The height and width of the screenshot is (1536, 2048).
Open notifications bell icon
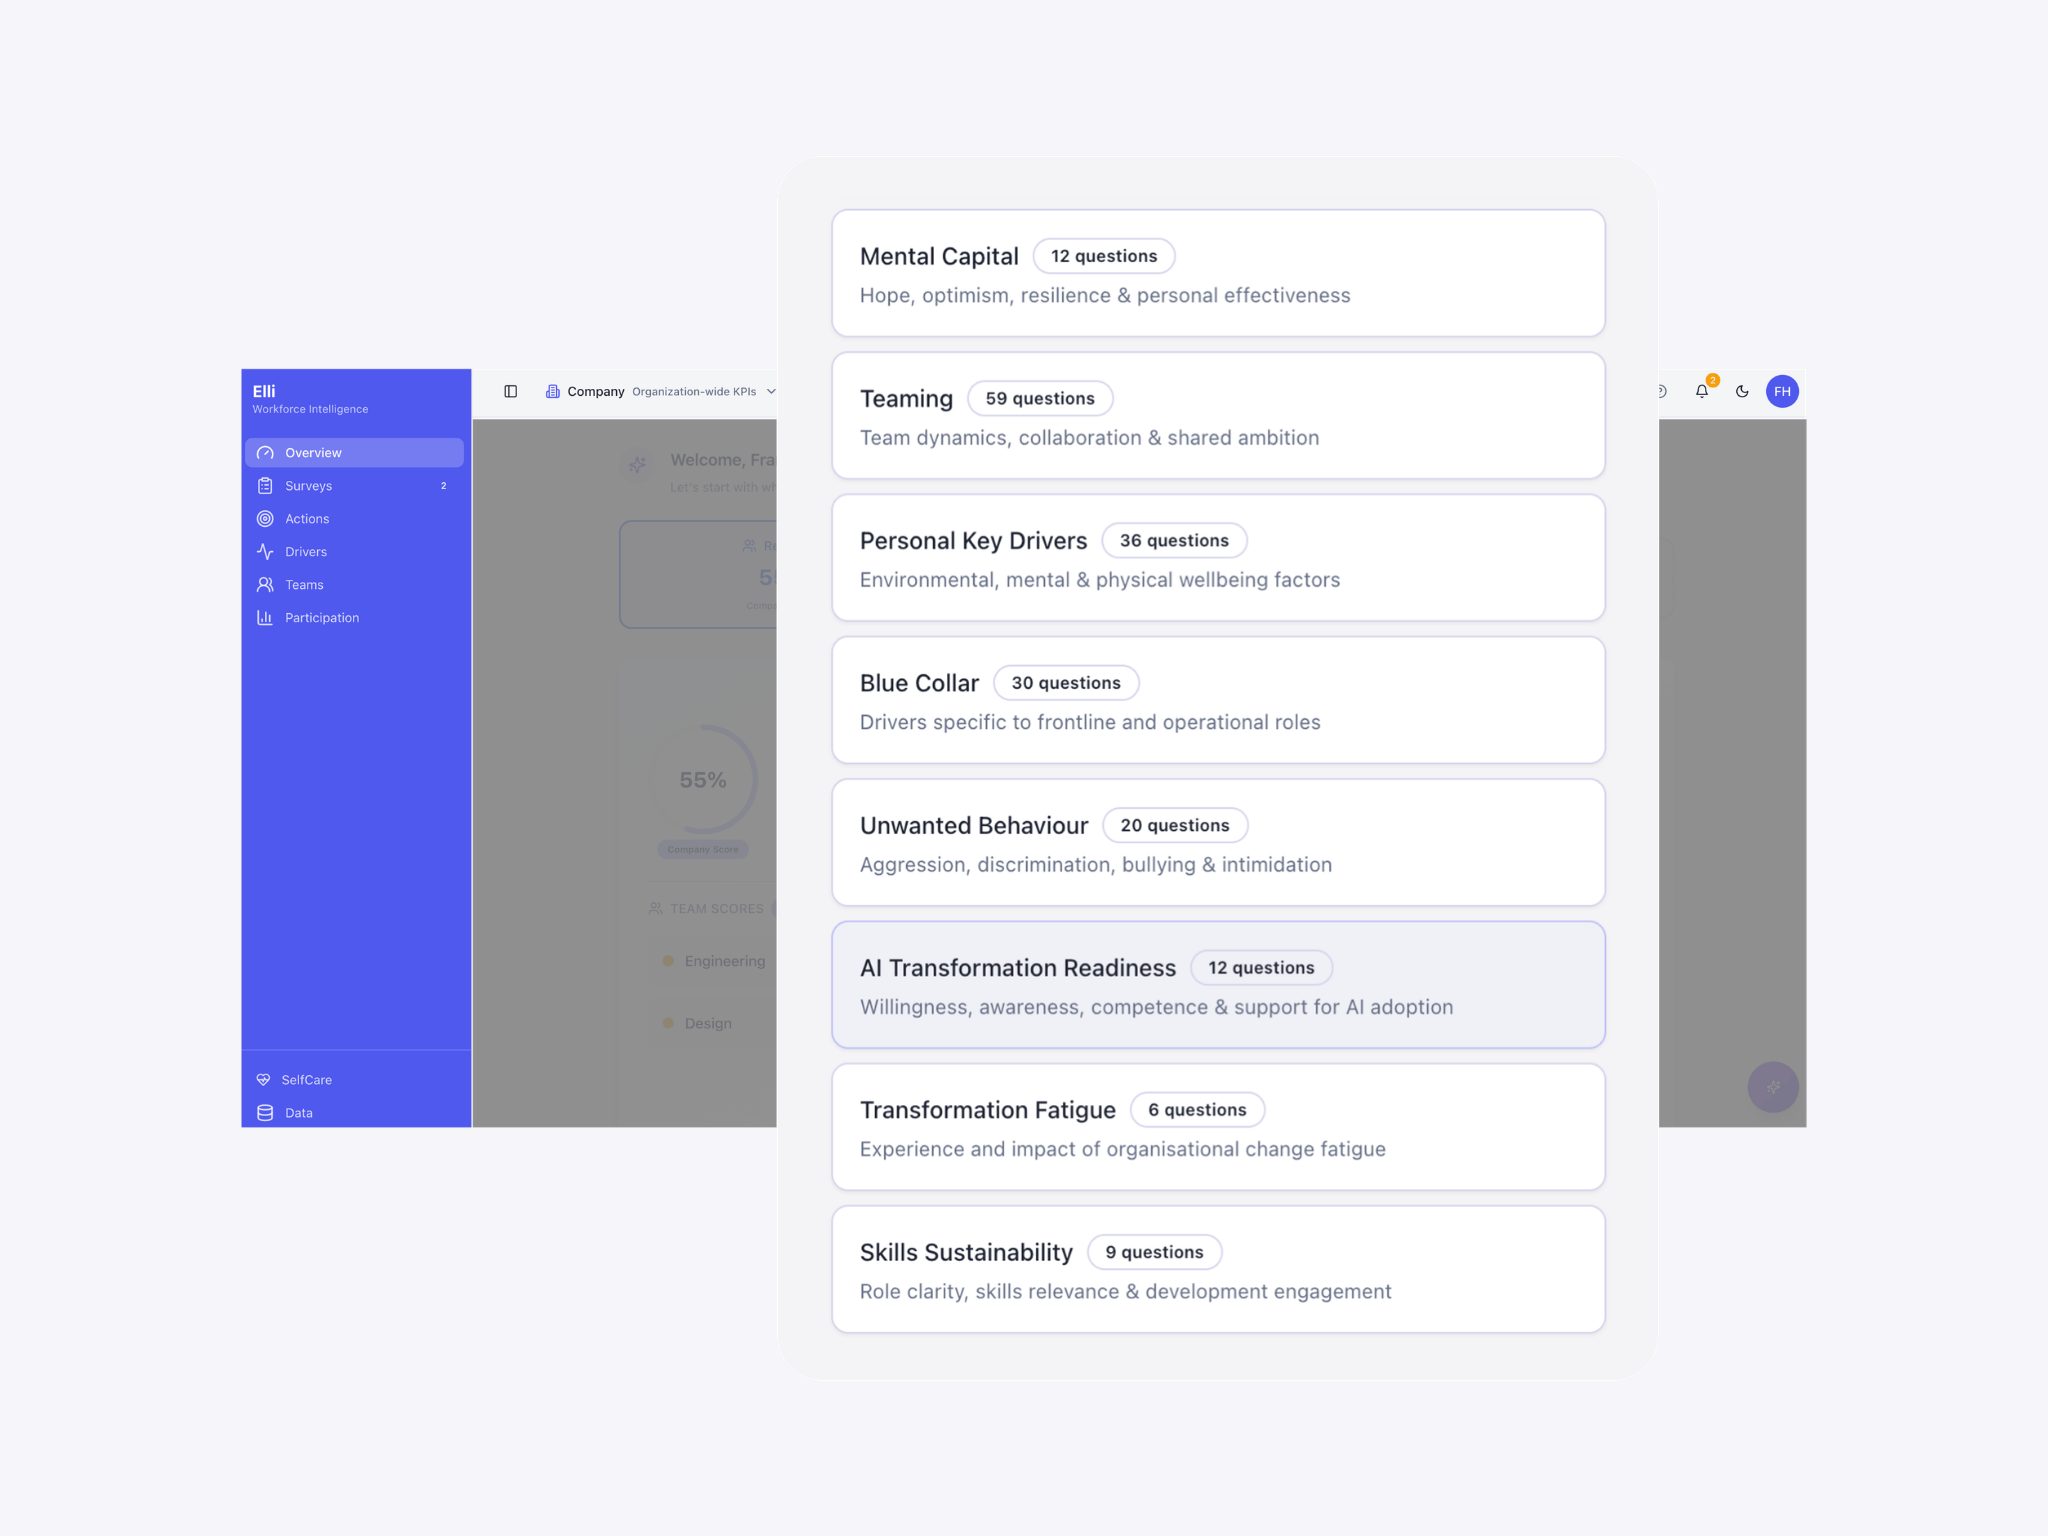1702,392
